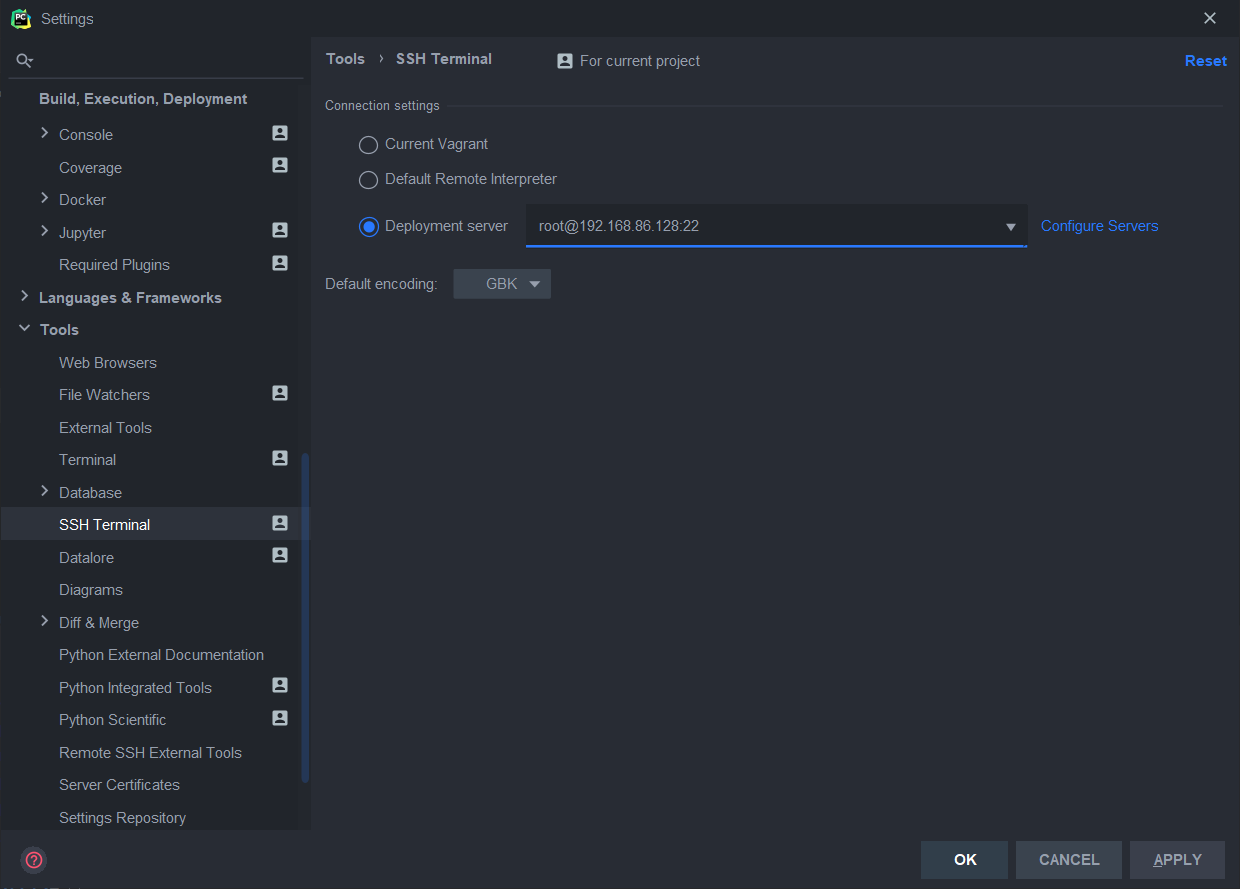
Task: Click project-scope icon beside Python Scientific
Action: [x=280, y=718]
